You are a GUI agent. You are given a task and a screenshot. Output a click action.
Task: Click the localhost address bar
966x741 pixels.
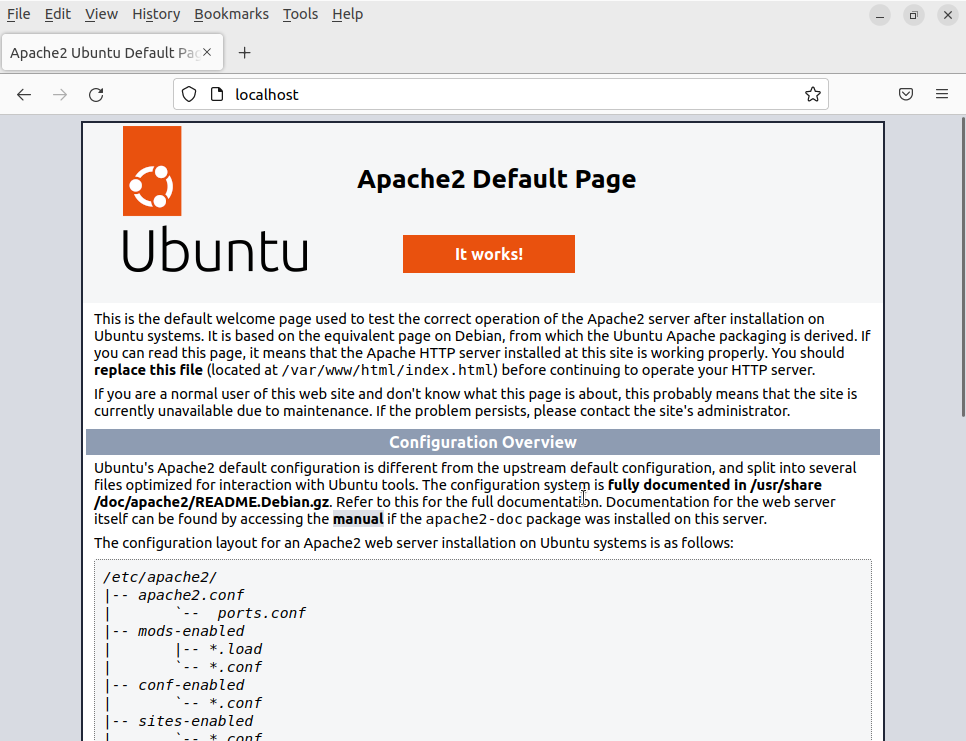[500, 94]
